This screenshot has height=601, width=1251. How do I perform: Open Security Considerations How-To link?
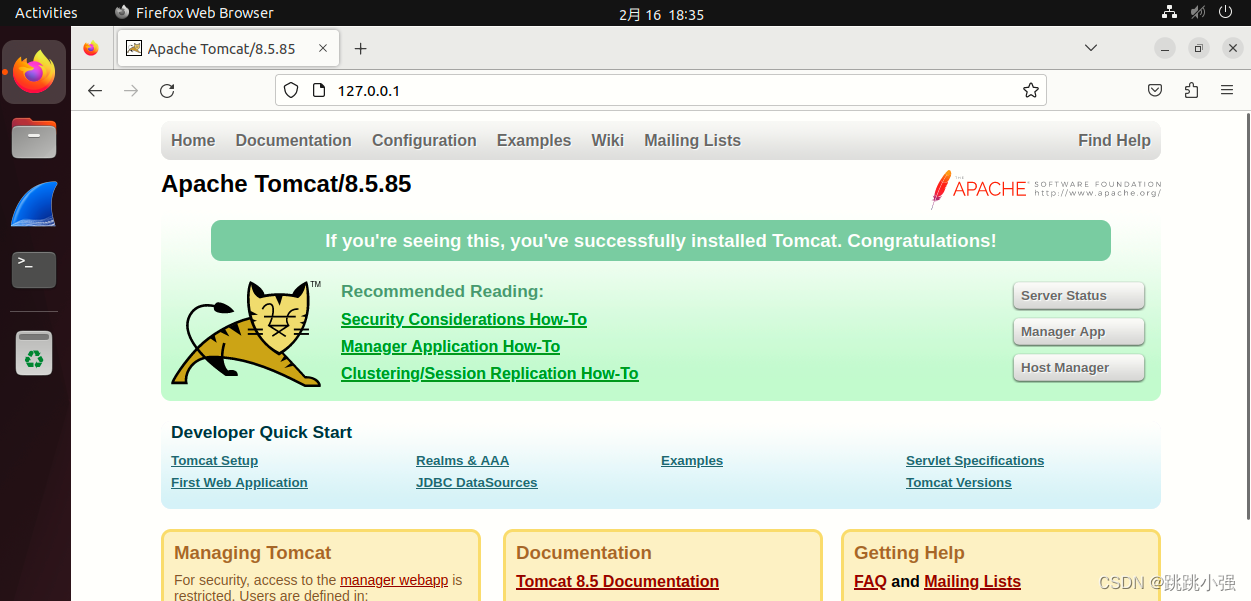coord(464,319)
